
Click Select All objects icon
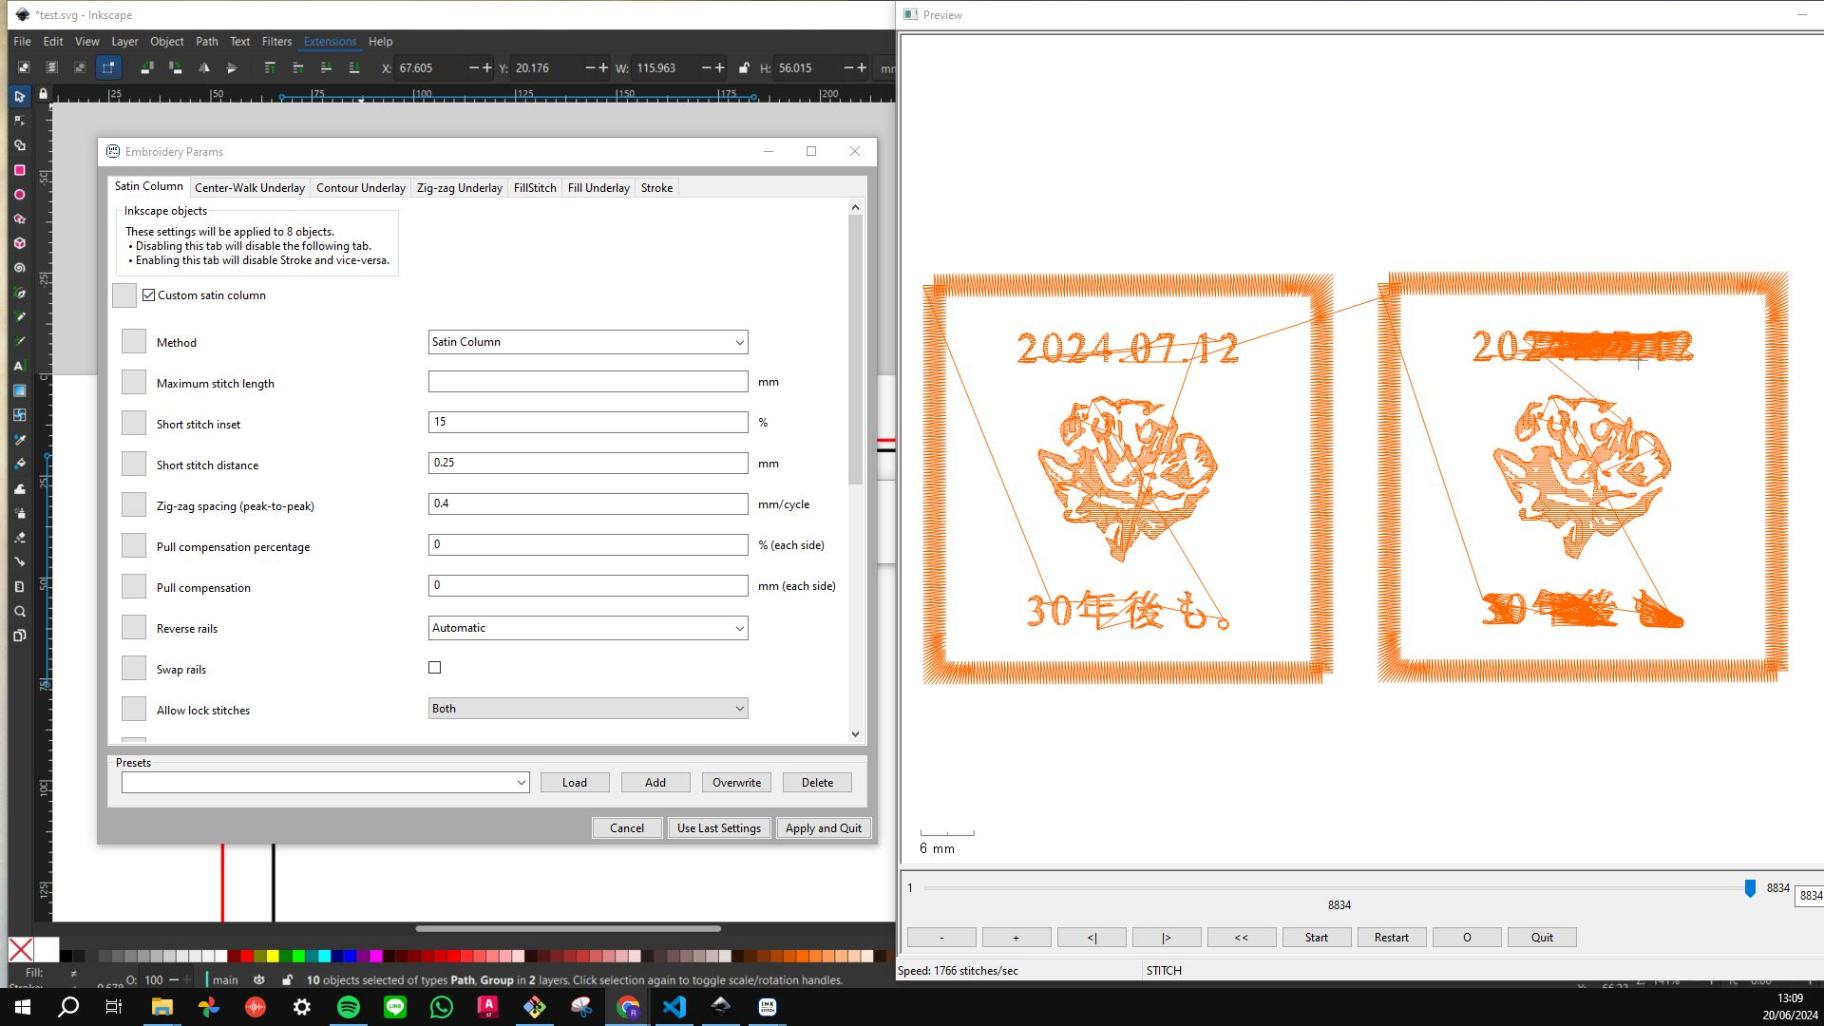[x=24, y=68]
